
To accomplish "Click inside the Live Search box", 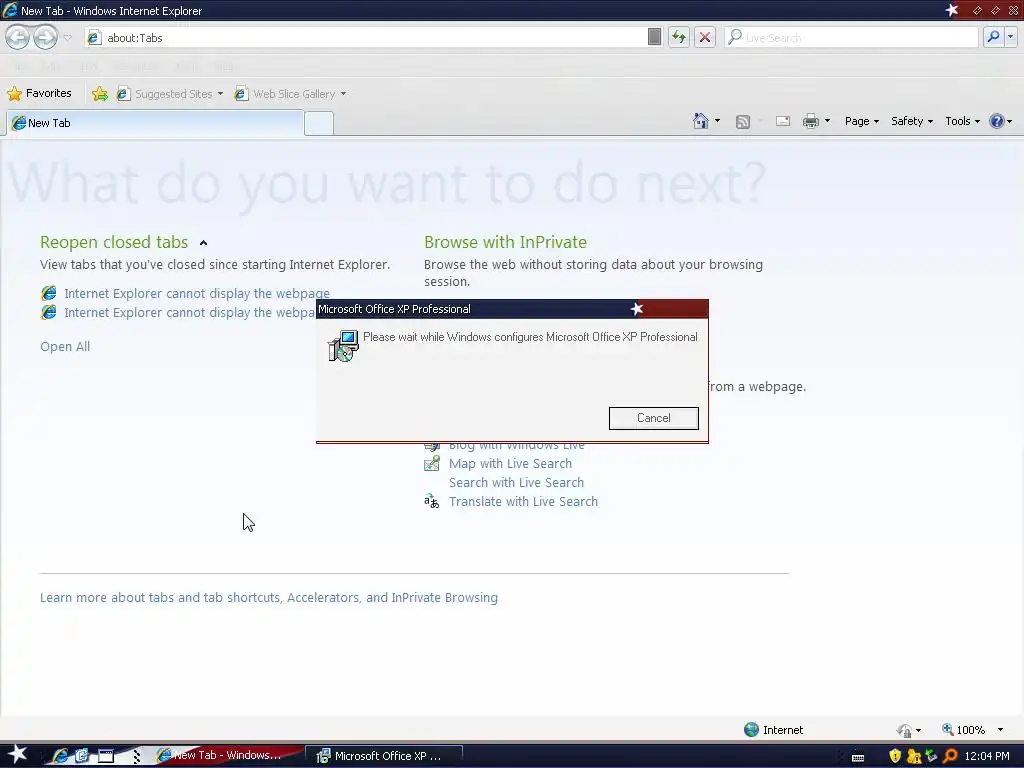I will pos(852,38).
